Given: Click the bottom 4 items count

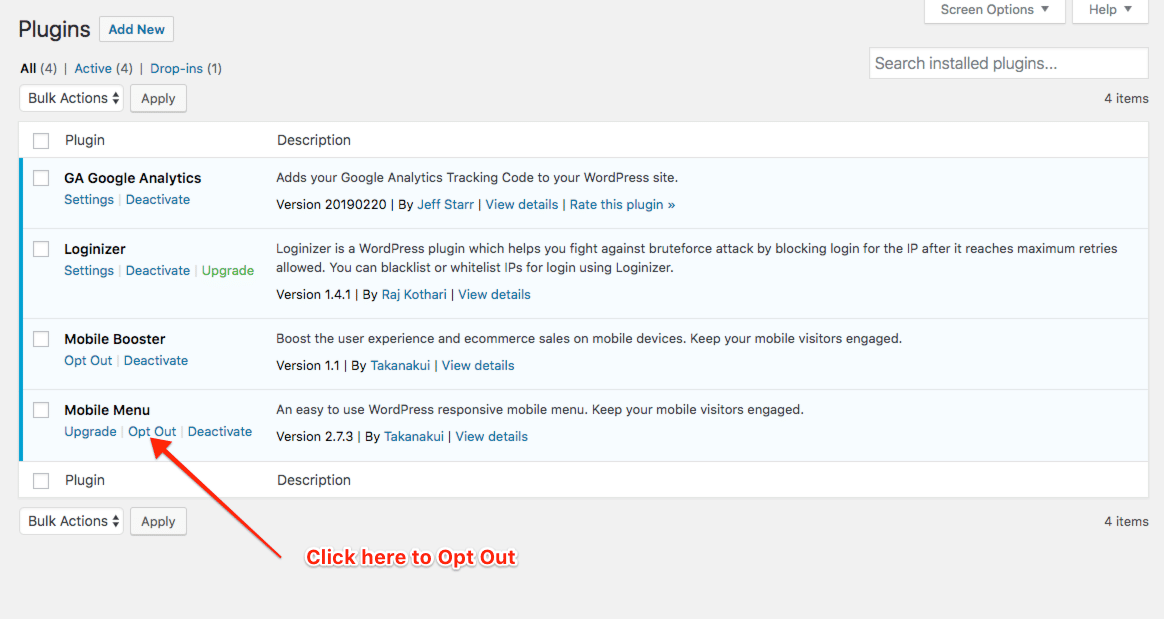Looking at the screenshot, I should pyautogui.click(x=1126, y=522).
